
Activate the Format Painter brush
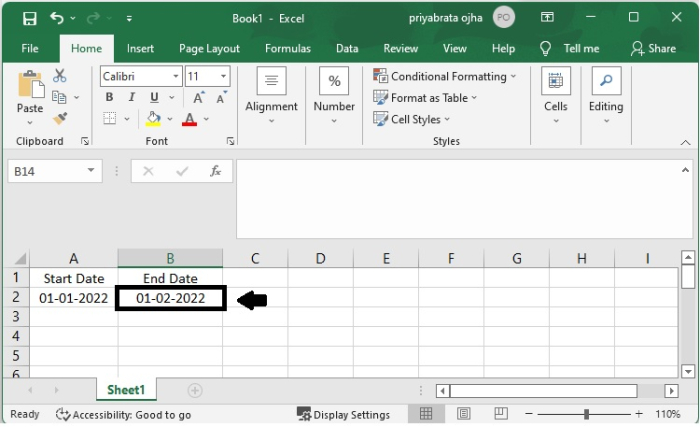coord(60,118)
